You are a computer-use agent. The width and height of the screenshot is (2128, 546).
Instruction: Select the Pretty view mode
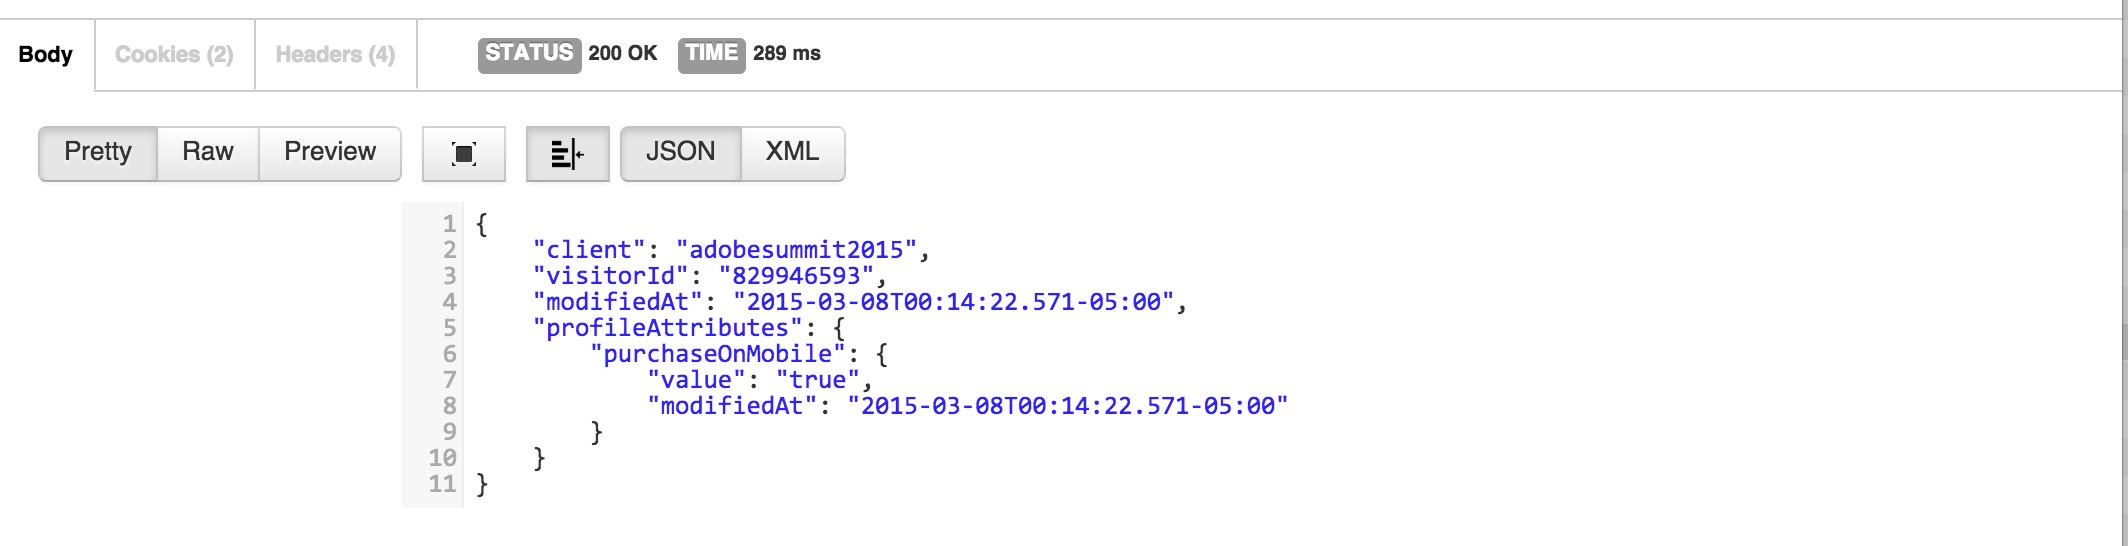[x=98, y=152]
